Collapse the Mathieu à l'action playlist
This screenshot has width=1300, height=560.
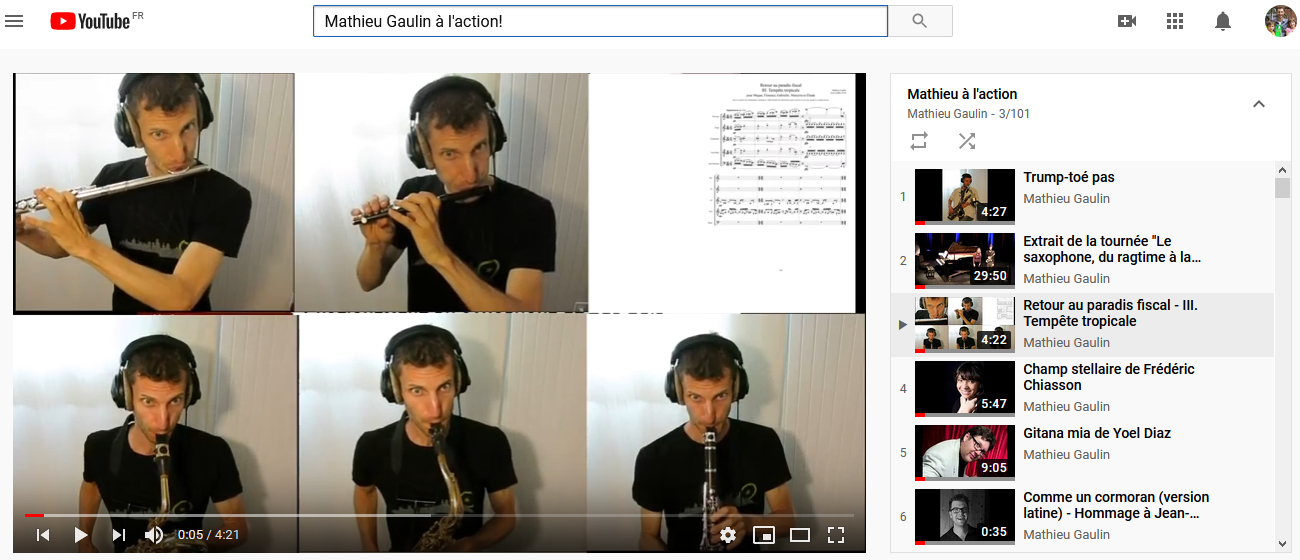click(1259, 103)
